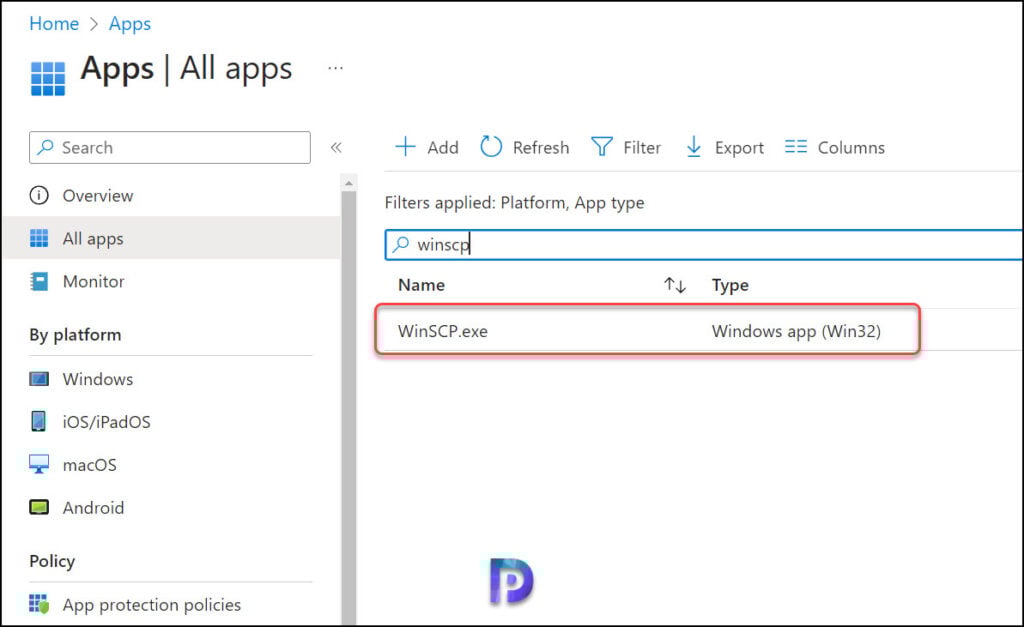Click the download arrow Export icon
This screenshot has height=627, width=1024.
[694, 147]
